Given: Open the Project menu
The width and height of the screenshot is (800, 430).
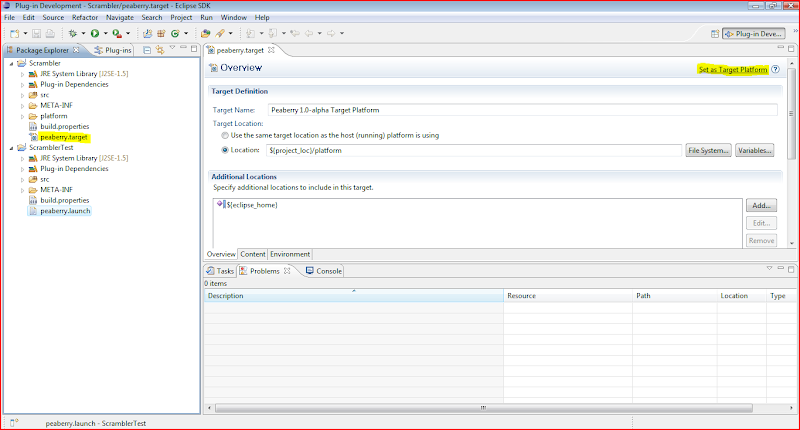Looking at the screenshot, I should (x=181, y=17).
